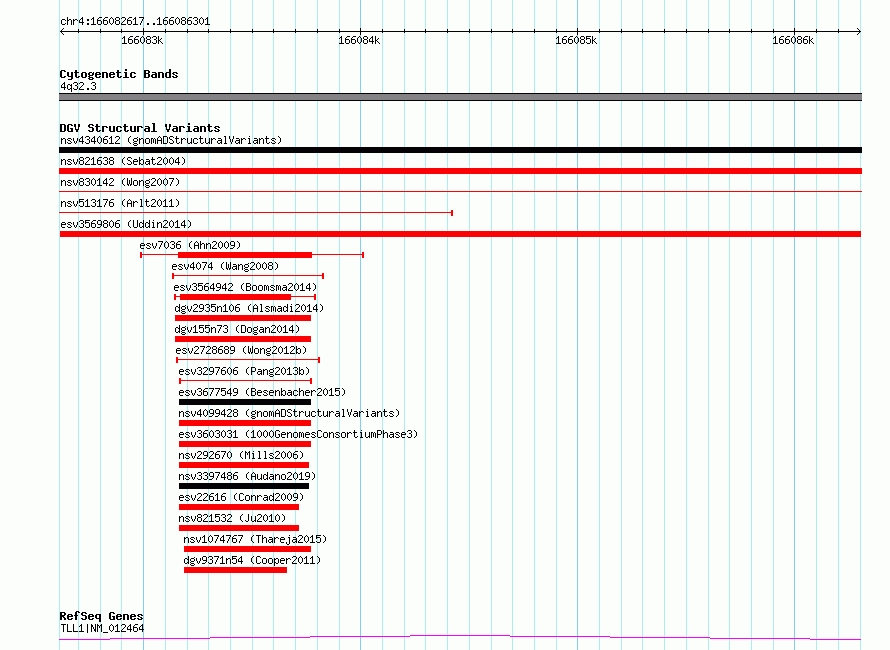Screen dimensions: 890x650
Task: Click the red bar under esv7036 (Ahn2009)
Action: [245, 255]
